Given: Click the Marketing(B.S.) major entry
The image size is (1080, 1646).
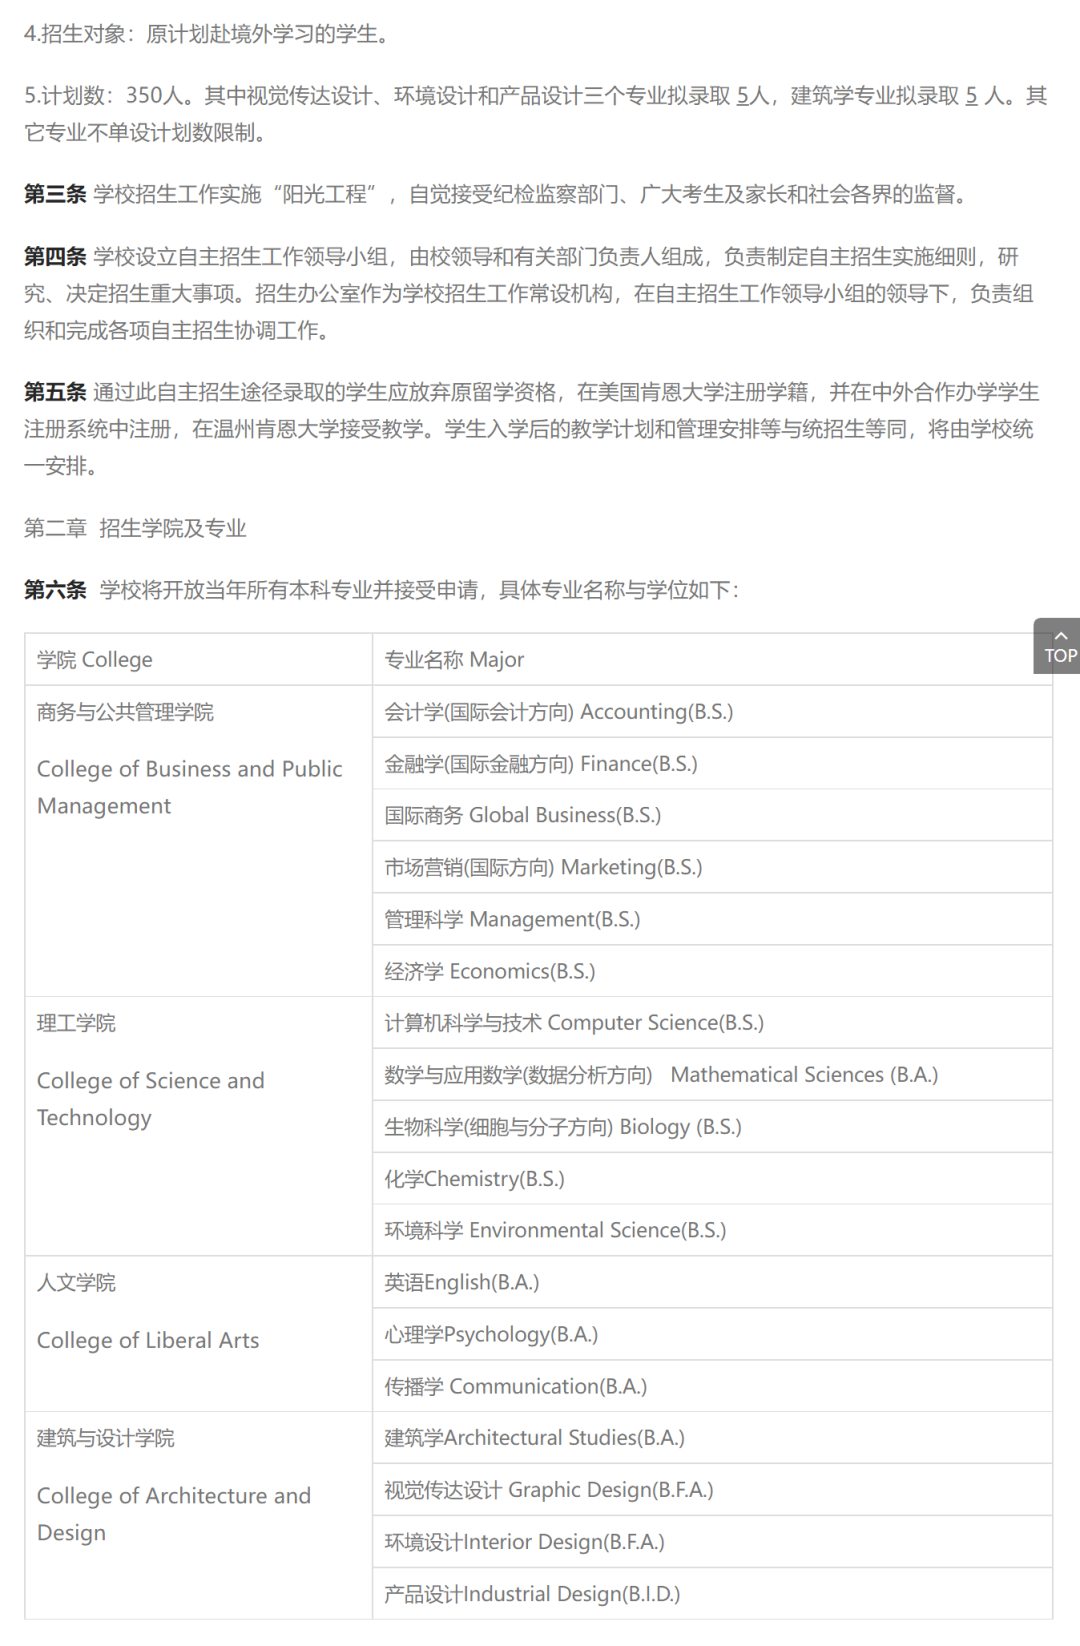Looking at the screenshot, I should click(x=712, y=868).
